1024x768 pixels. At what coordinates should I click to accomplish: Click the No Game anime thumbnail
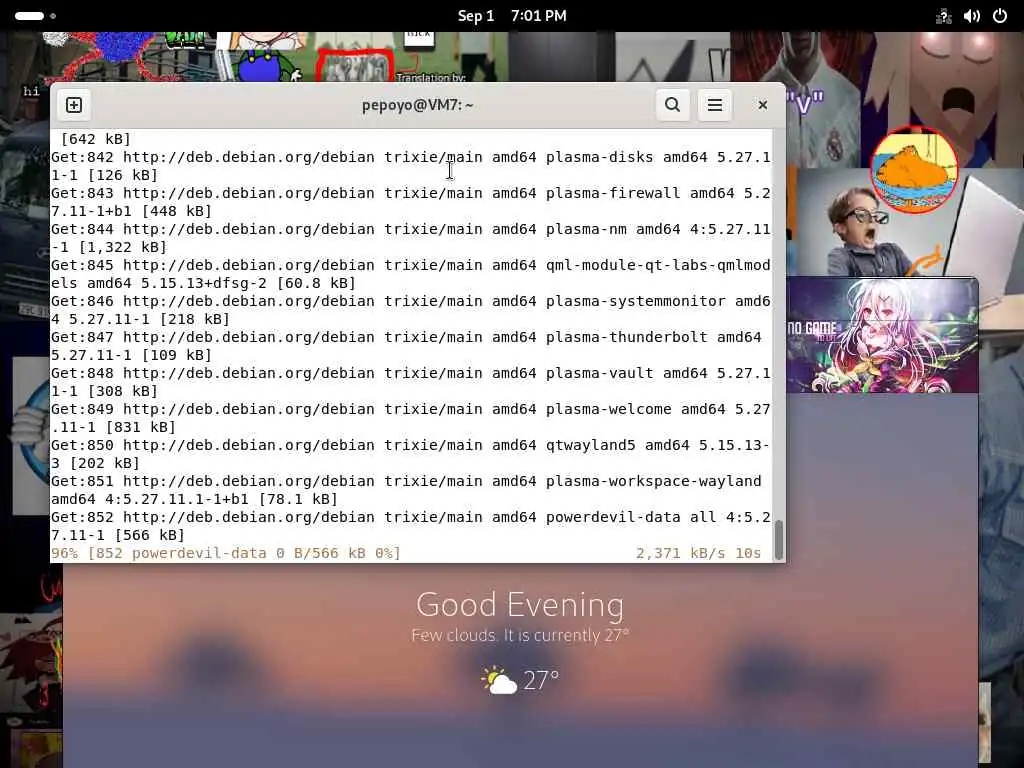tap(882, 335)
